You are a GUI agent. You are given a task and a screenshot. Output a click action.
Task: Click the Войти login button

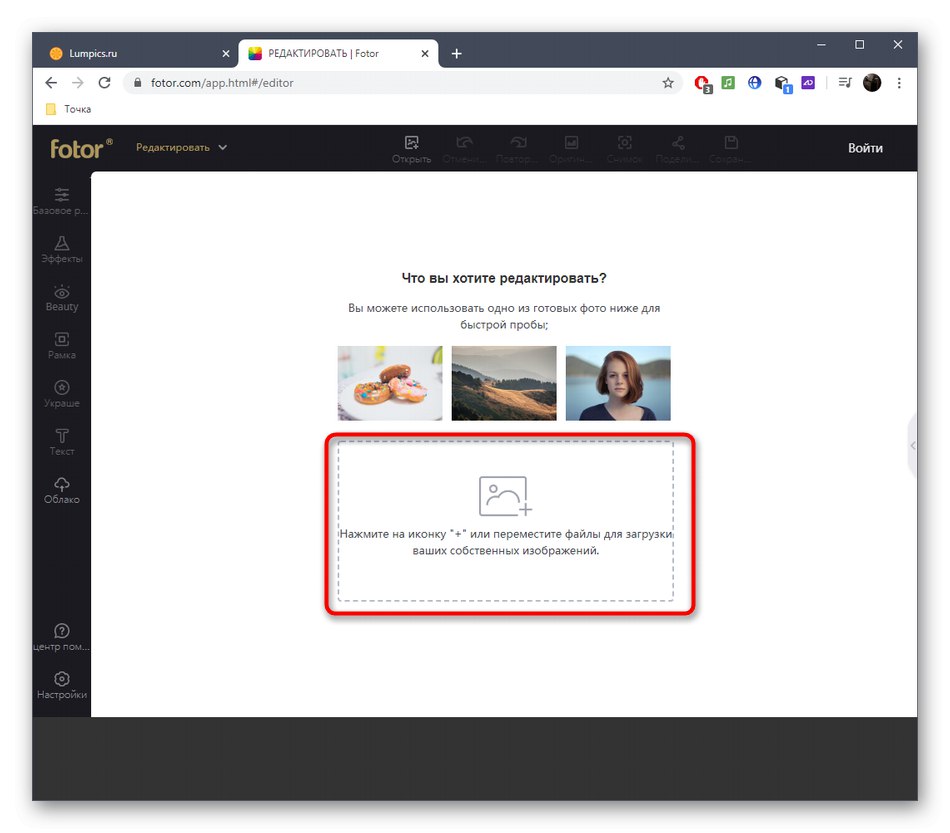coord(865,148)
